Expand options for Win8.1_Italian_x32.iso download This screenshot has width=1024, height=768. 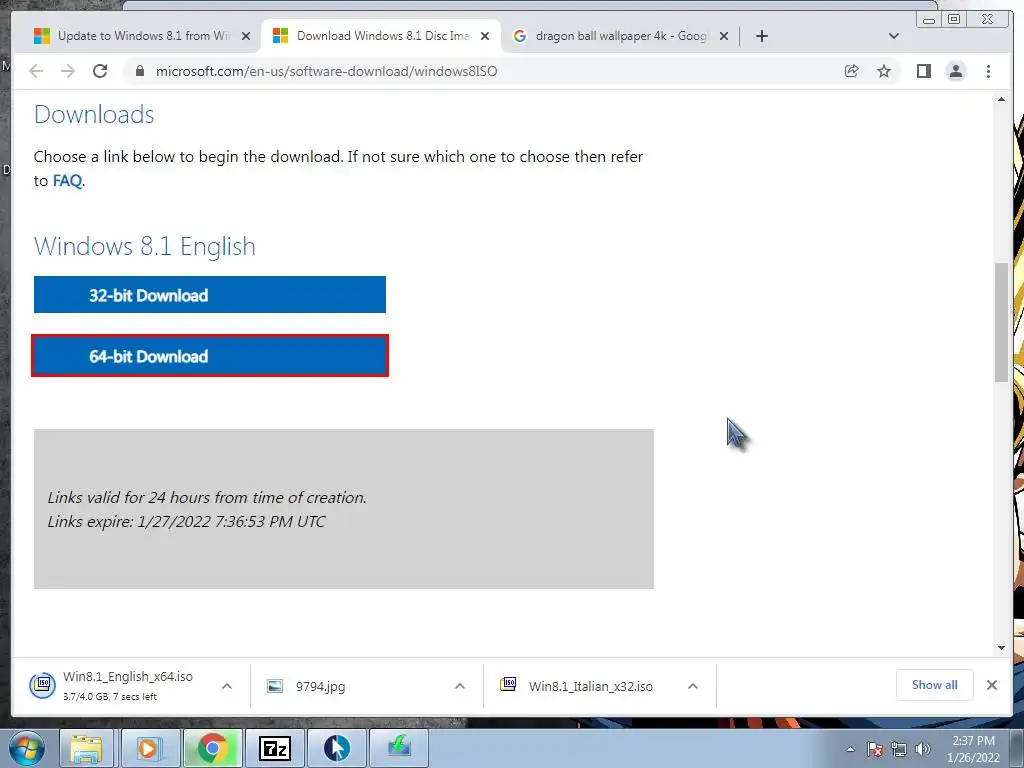coord(693,686)
